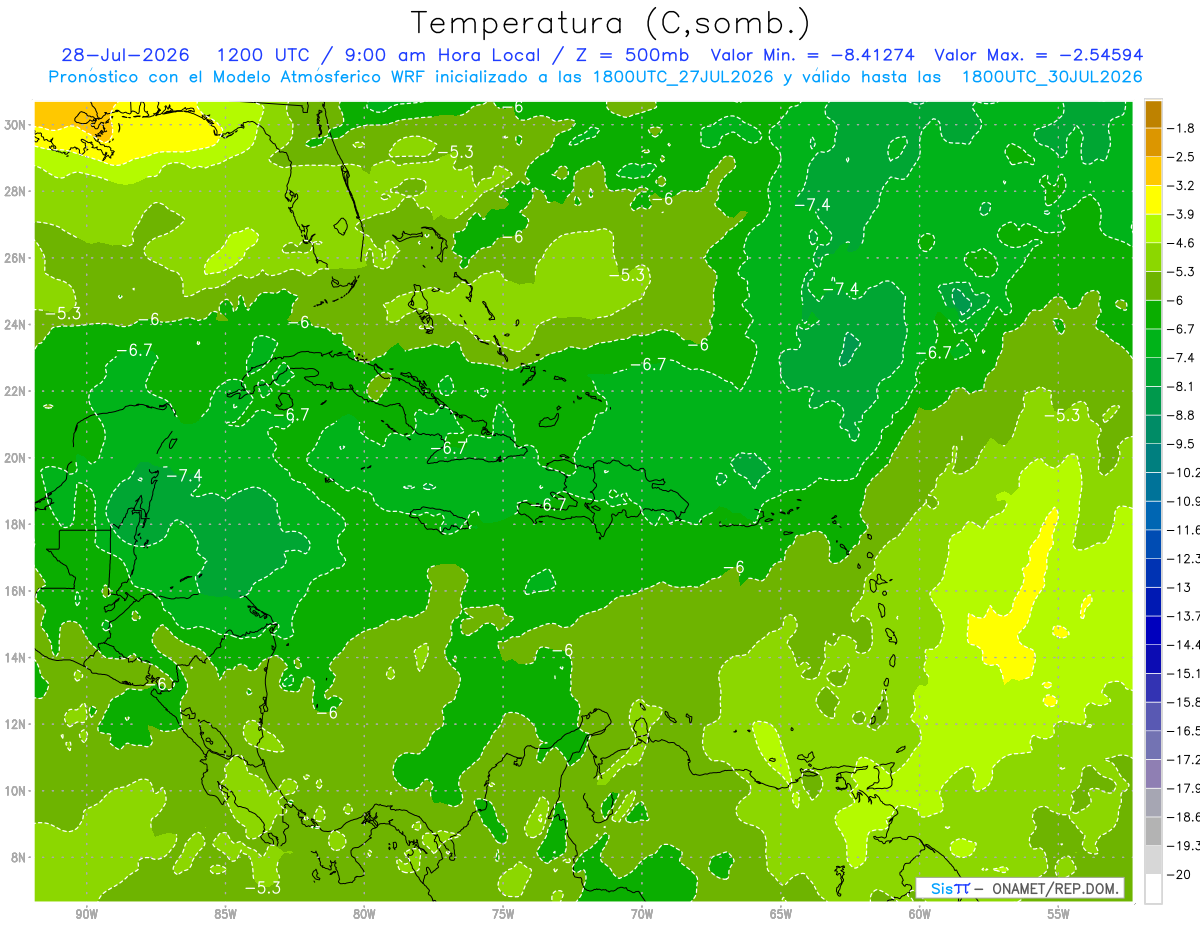Click the '30N' latitude axis label
The width and height of the screenshot is (1200, 927).
[x=16, y=125]
